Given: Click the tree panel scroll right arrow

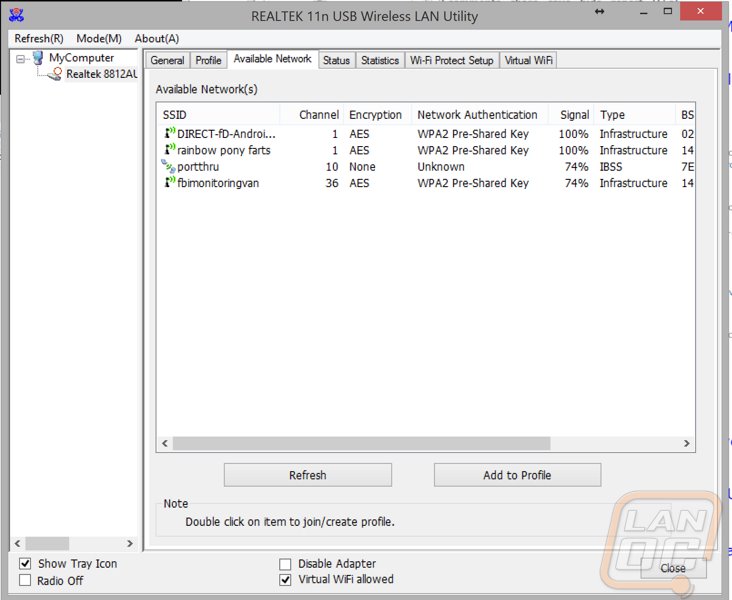Looking at the screenshot, I should pos(130,544).
